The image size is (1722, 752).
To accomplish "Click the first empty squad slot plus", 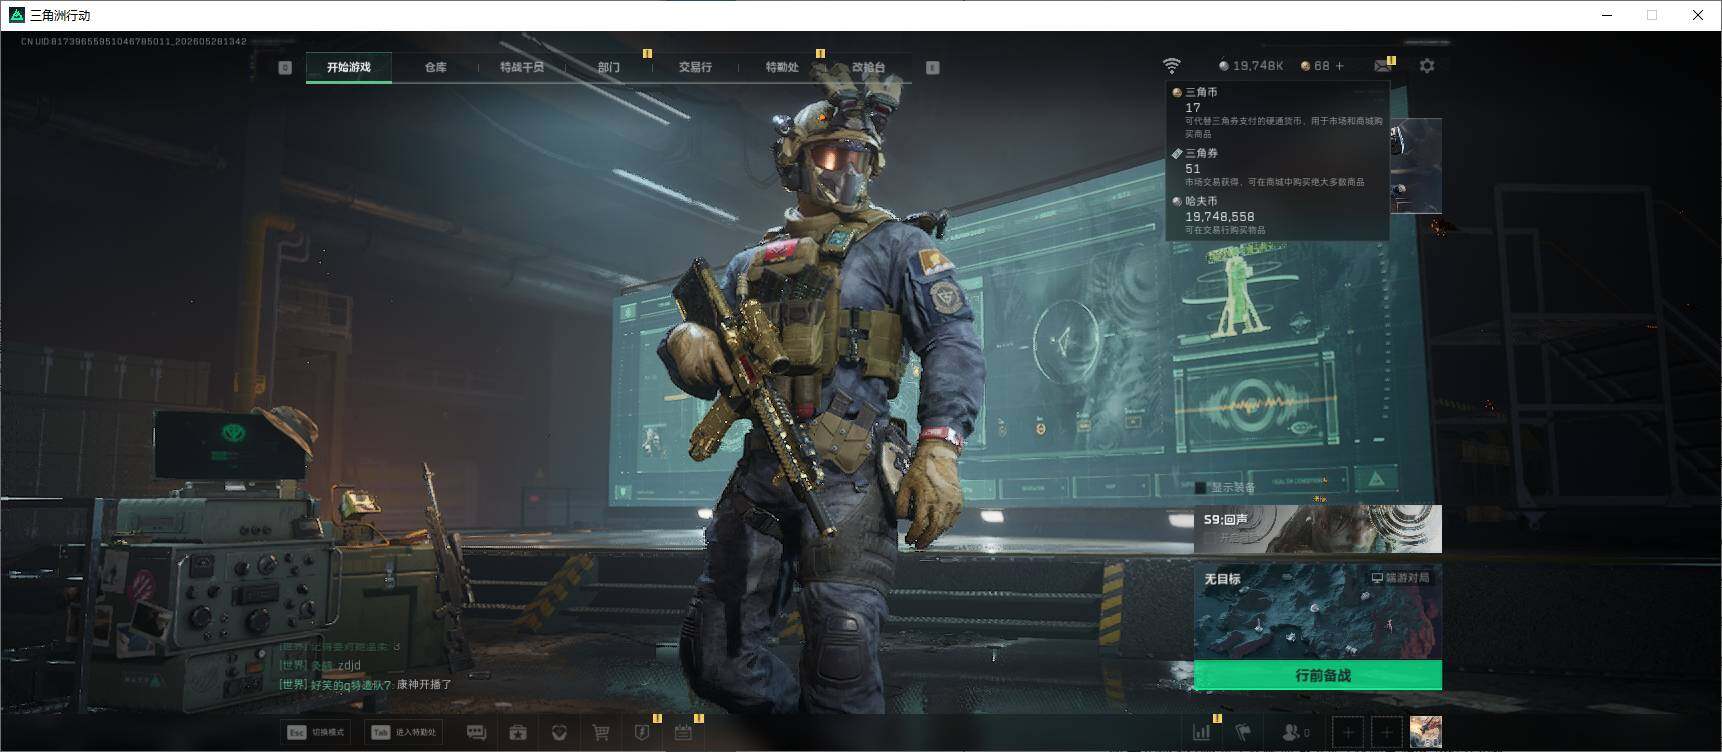I will [1348, 733].
